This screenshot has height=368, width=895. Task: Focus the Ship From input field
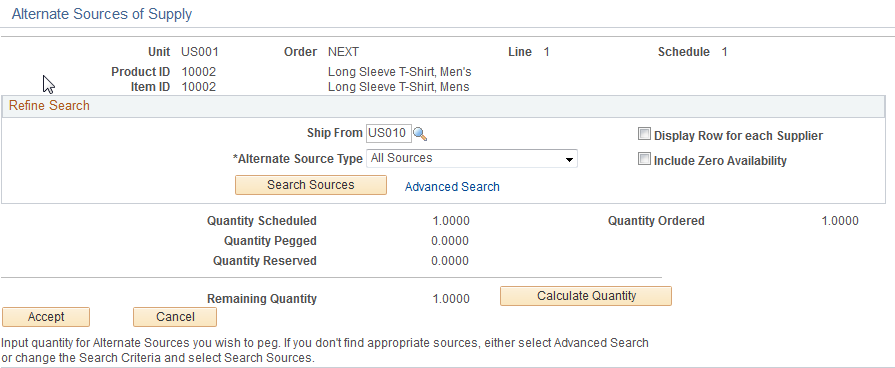tap(388, 134)
